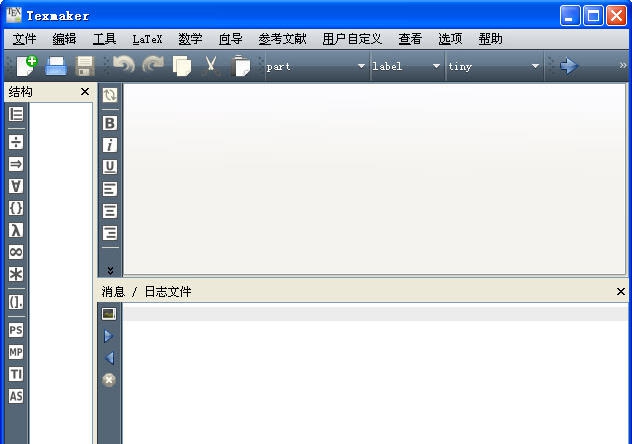The width and height of the screenshot is (632, 444).
Task: Cut selection with the scissors icon
Action: [211, 66]
